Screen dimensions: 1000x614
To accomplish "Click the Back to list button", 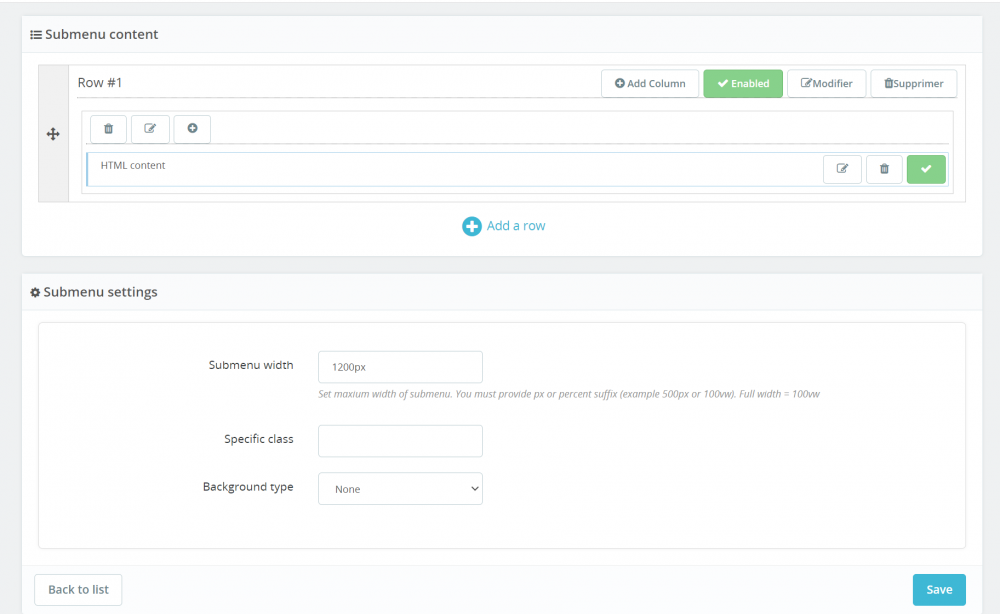I will [78, 590].
